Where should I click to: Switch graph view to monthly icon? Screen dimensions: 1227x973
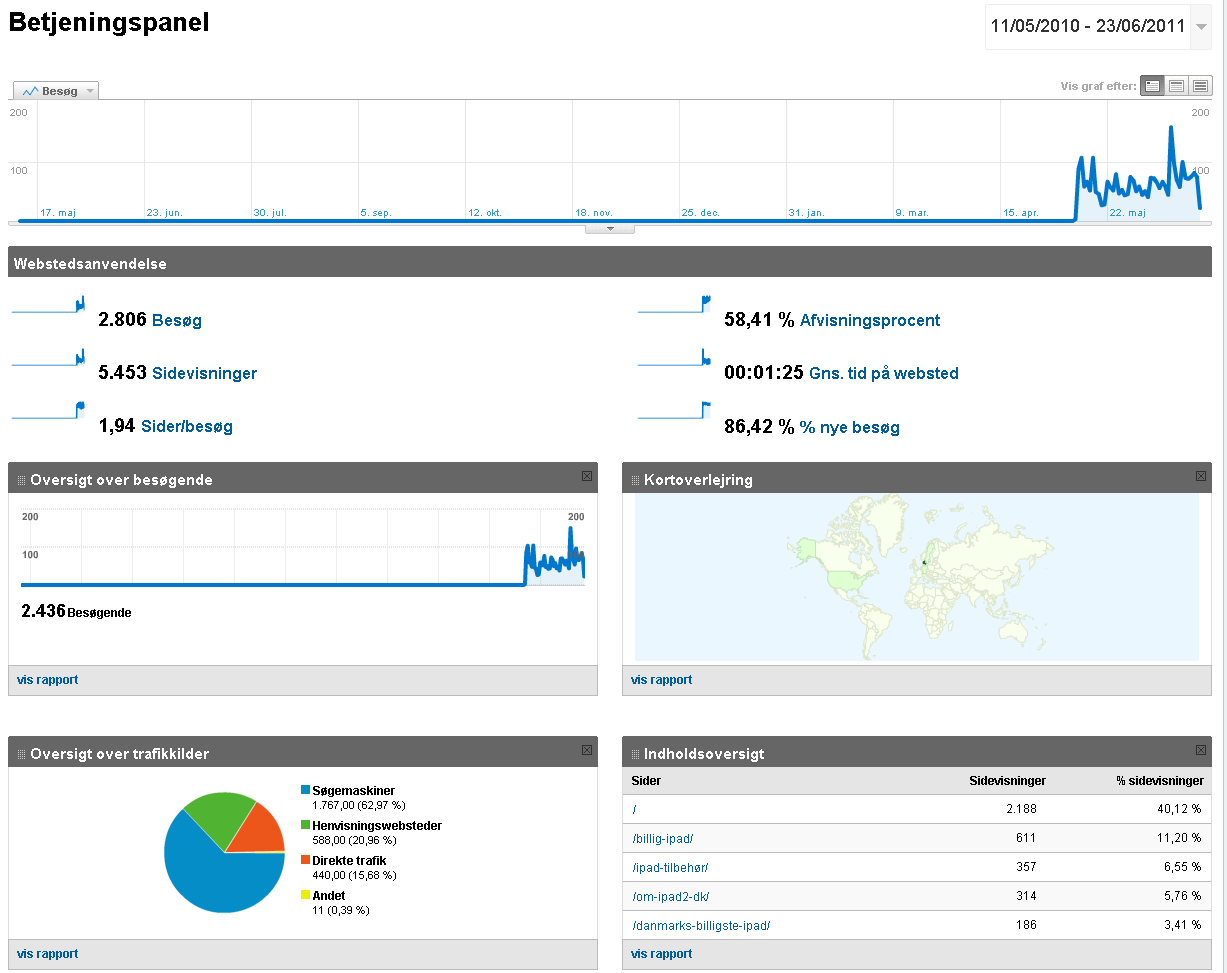click(1200, 86)
